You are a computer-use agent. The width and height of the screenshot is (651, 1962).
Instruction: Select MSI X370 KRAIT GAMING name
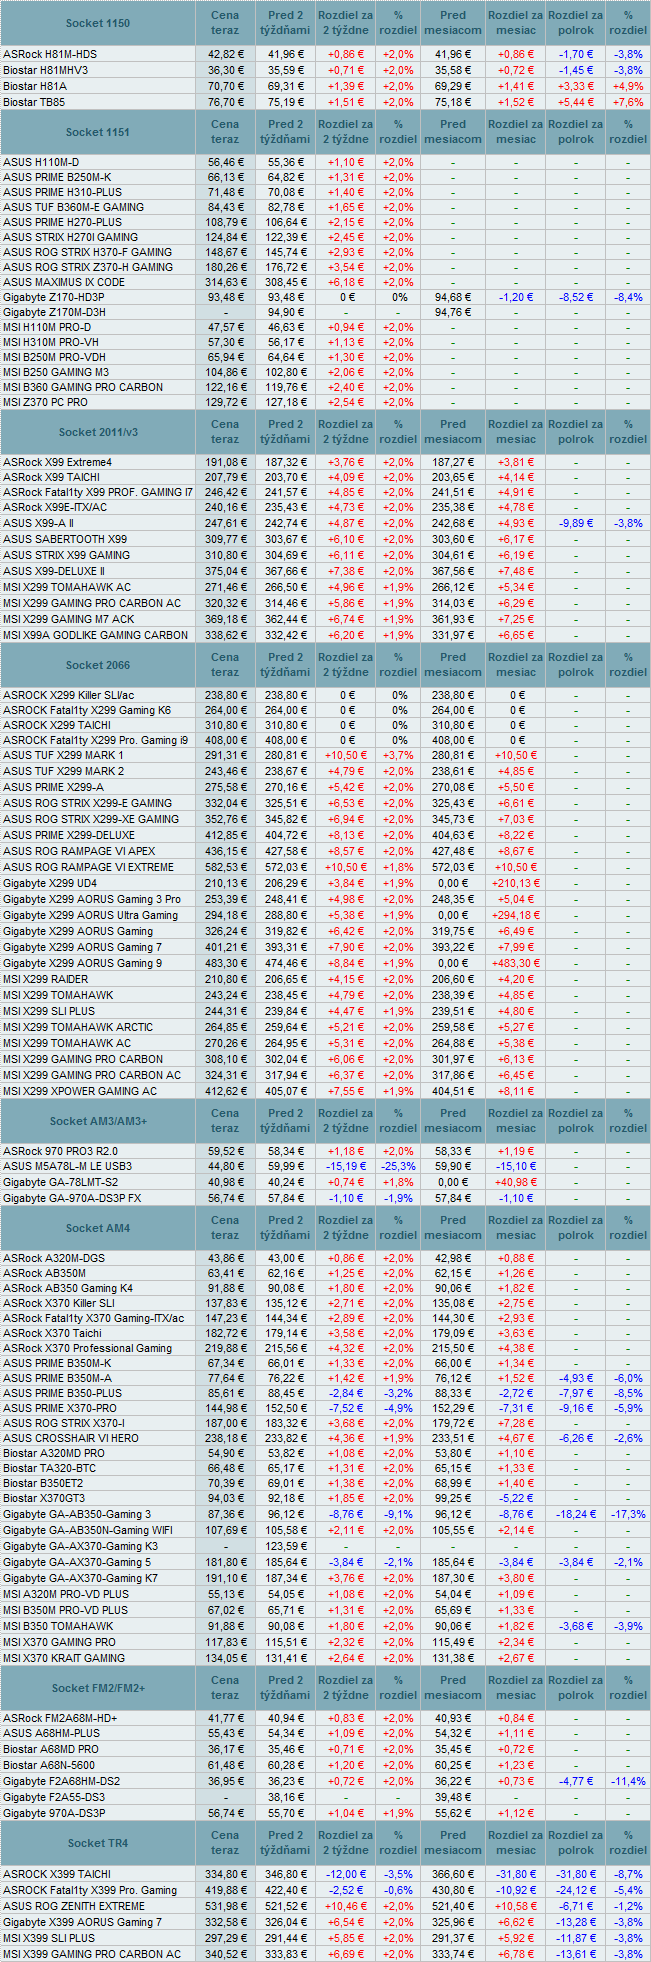coord(64,1658)
